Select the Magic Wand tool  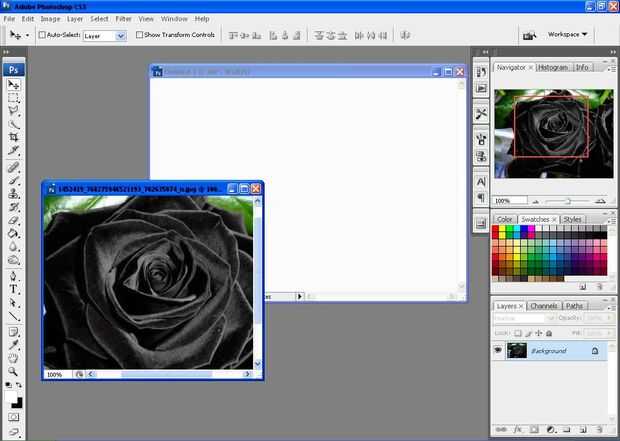pyautogui.click(x=13, y=124)
